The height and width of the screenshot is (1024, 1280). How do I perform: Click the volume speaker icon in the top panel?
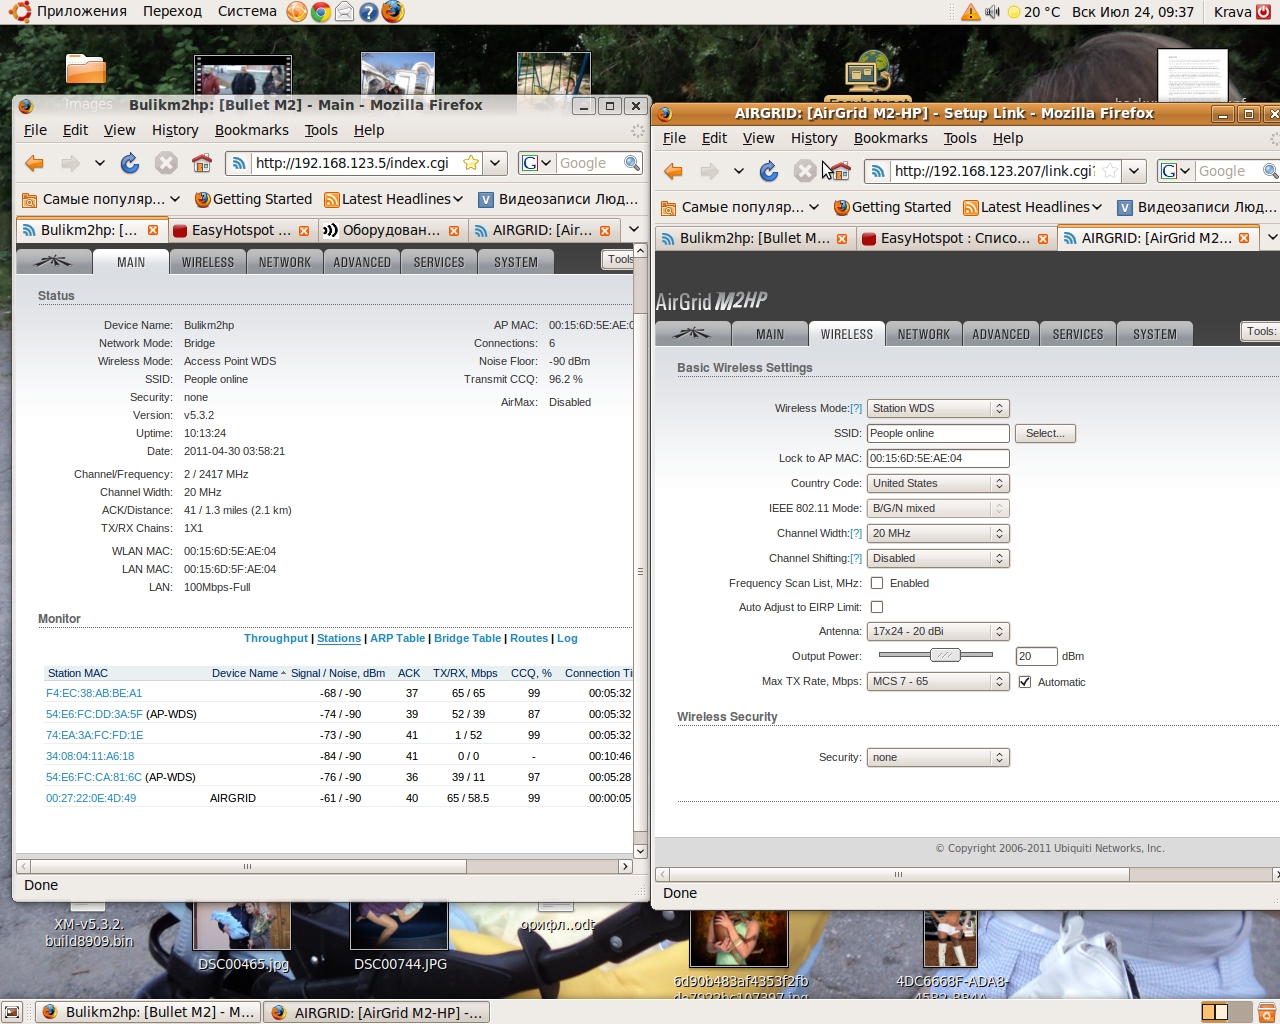point(992,12)
